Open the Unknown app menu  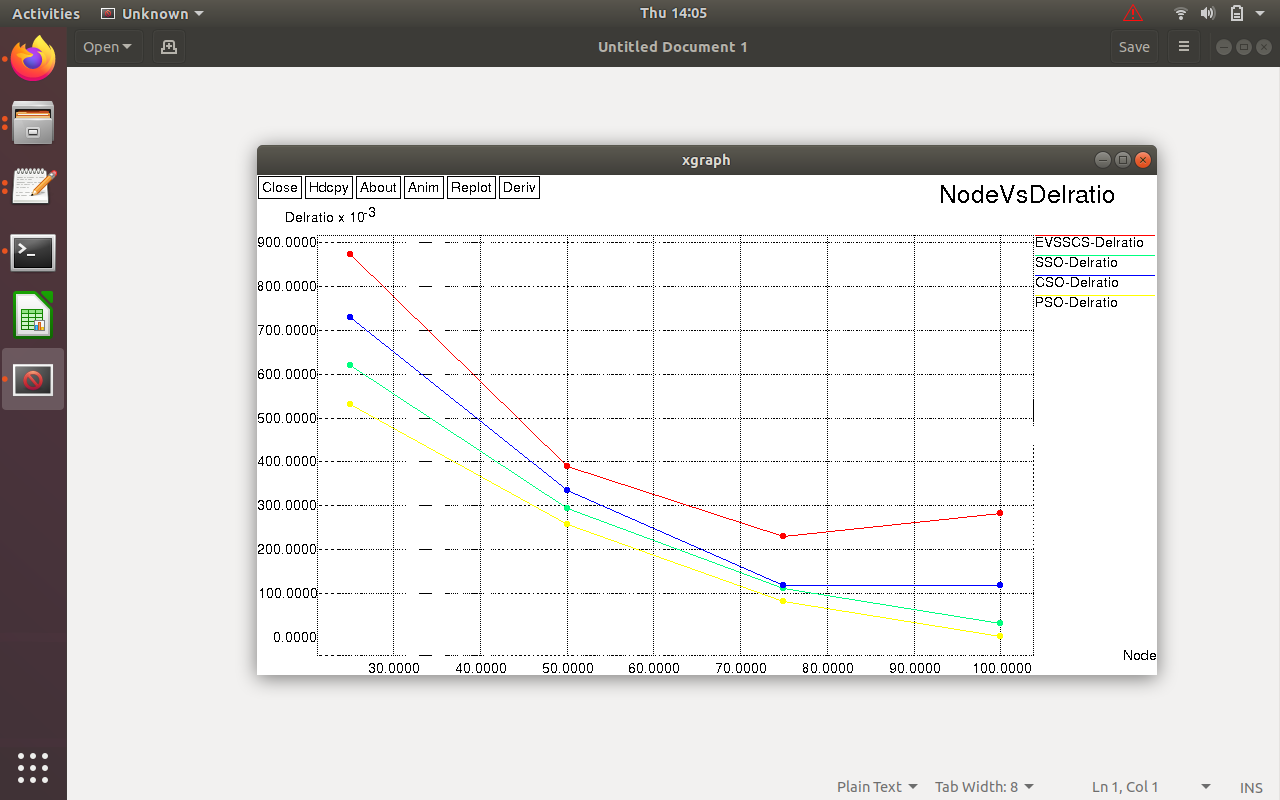point(153,14)
